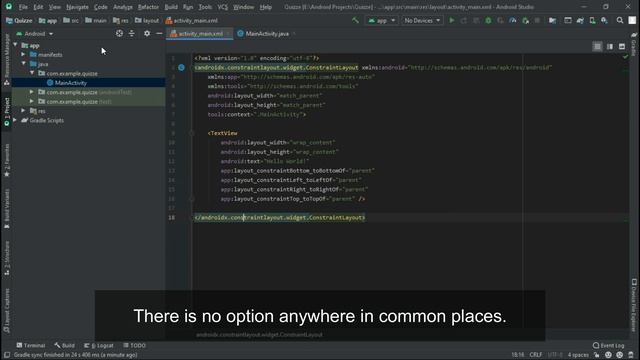
Task: Click tool windows quick-access icon in status bar
Action: (x=7, y=355)
